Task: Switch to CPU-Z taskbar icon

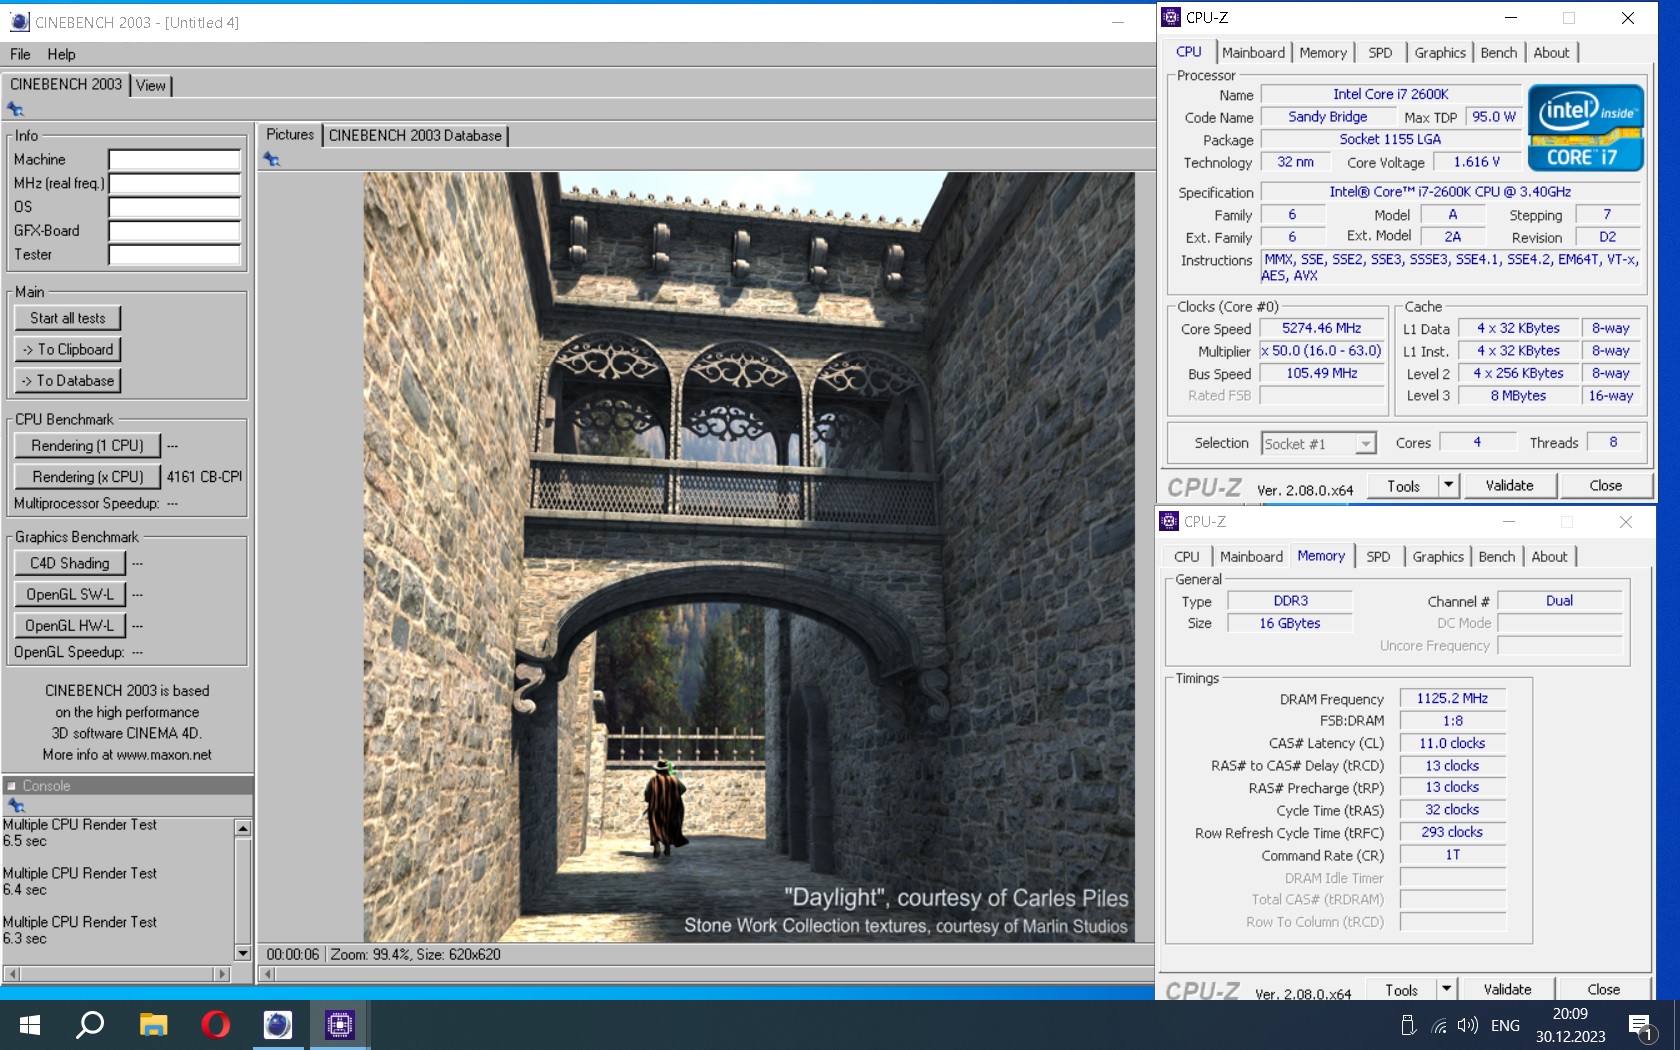Action: [x=340, y=1025]
